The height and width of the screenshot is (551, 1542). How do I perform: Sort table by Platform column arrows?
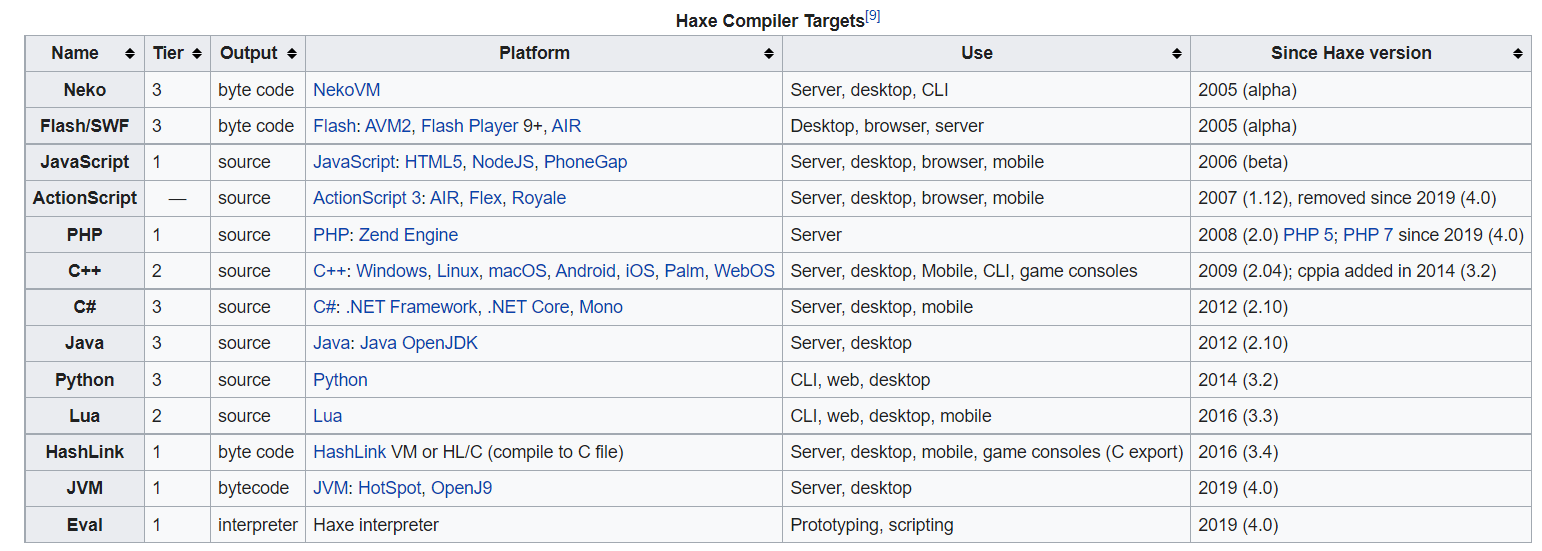(769, 54)
